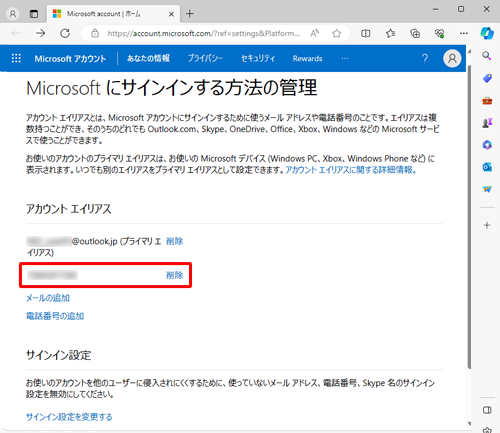Open the Collections icon
Viewport: 500px width, 433px height.
(415, 33)
